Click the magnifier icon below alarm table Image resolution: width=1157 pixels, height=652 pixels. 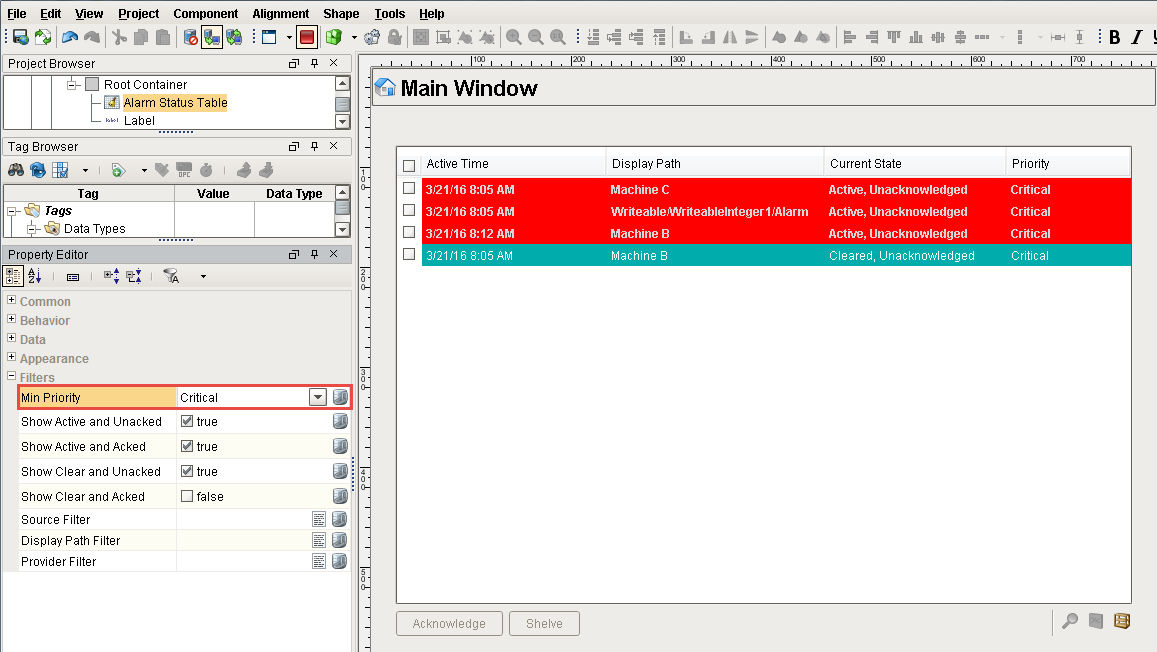click(1070, 622)
